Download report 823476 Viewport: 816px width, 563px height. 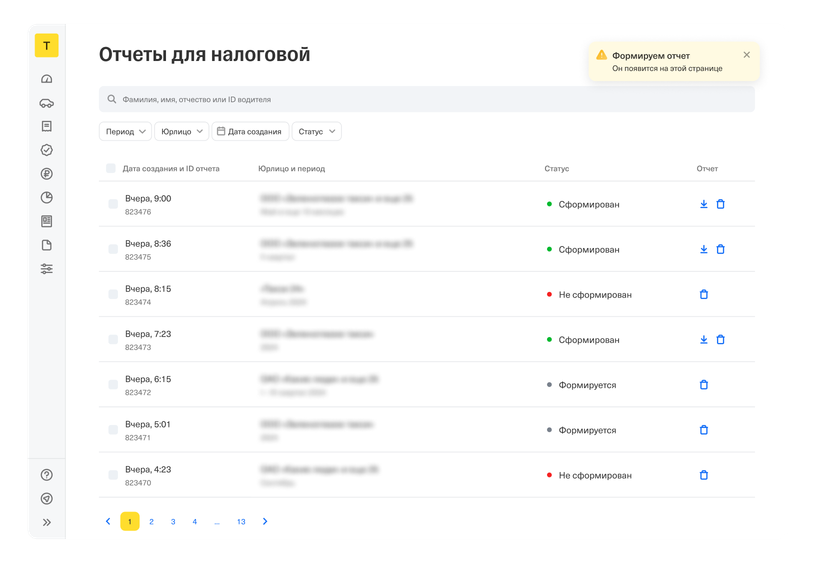703,204
